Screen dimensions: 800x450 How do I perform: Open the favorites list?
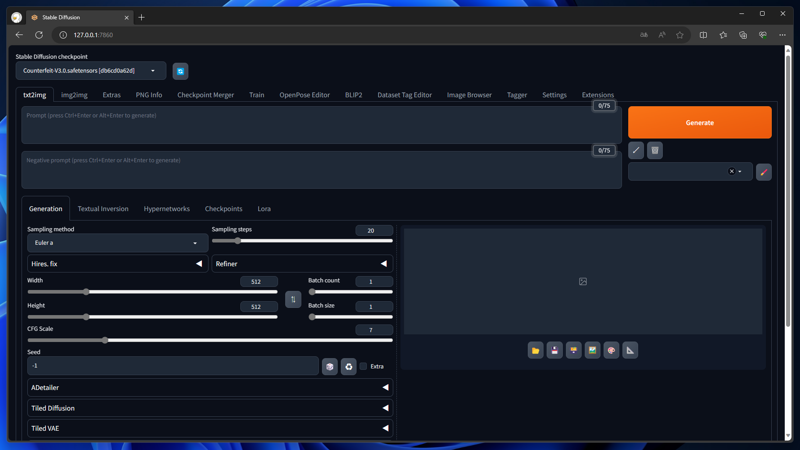point(723,35)
